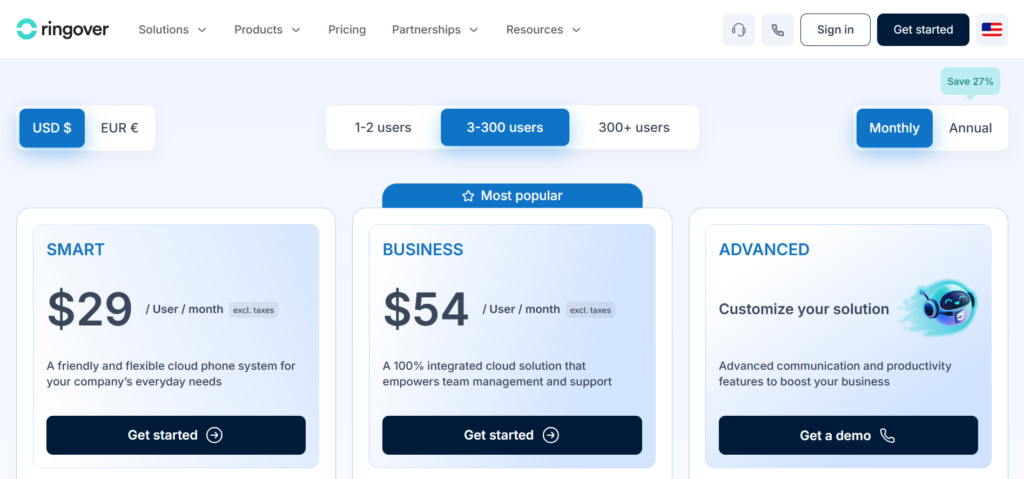Switch billing to Annual
The width and height of the screenshot is (1024, 479).
point(970,128)
